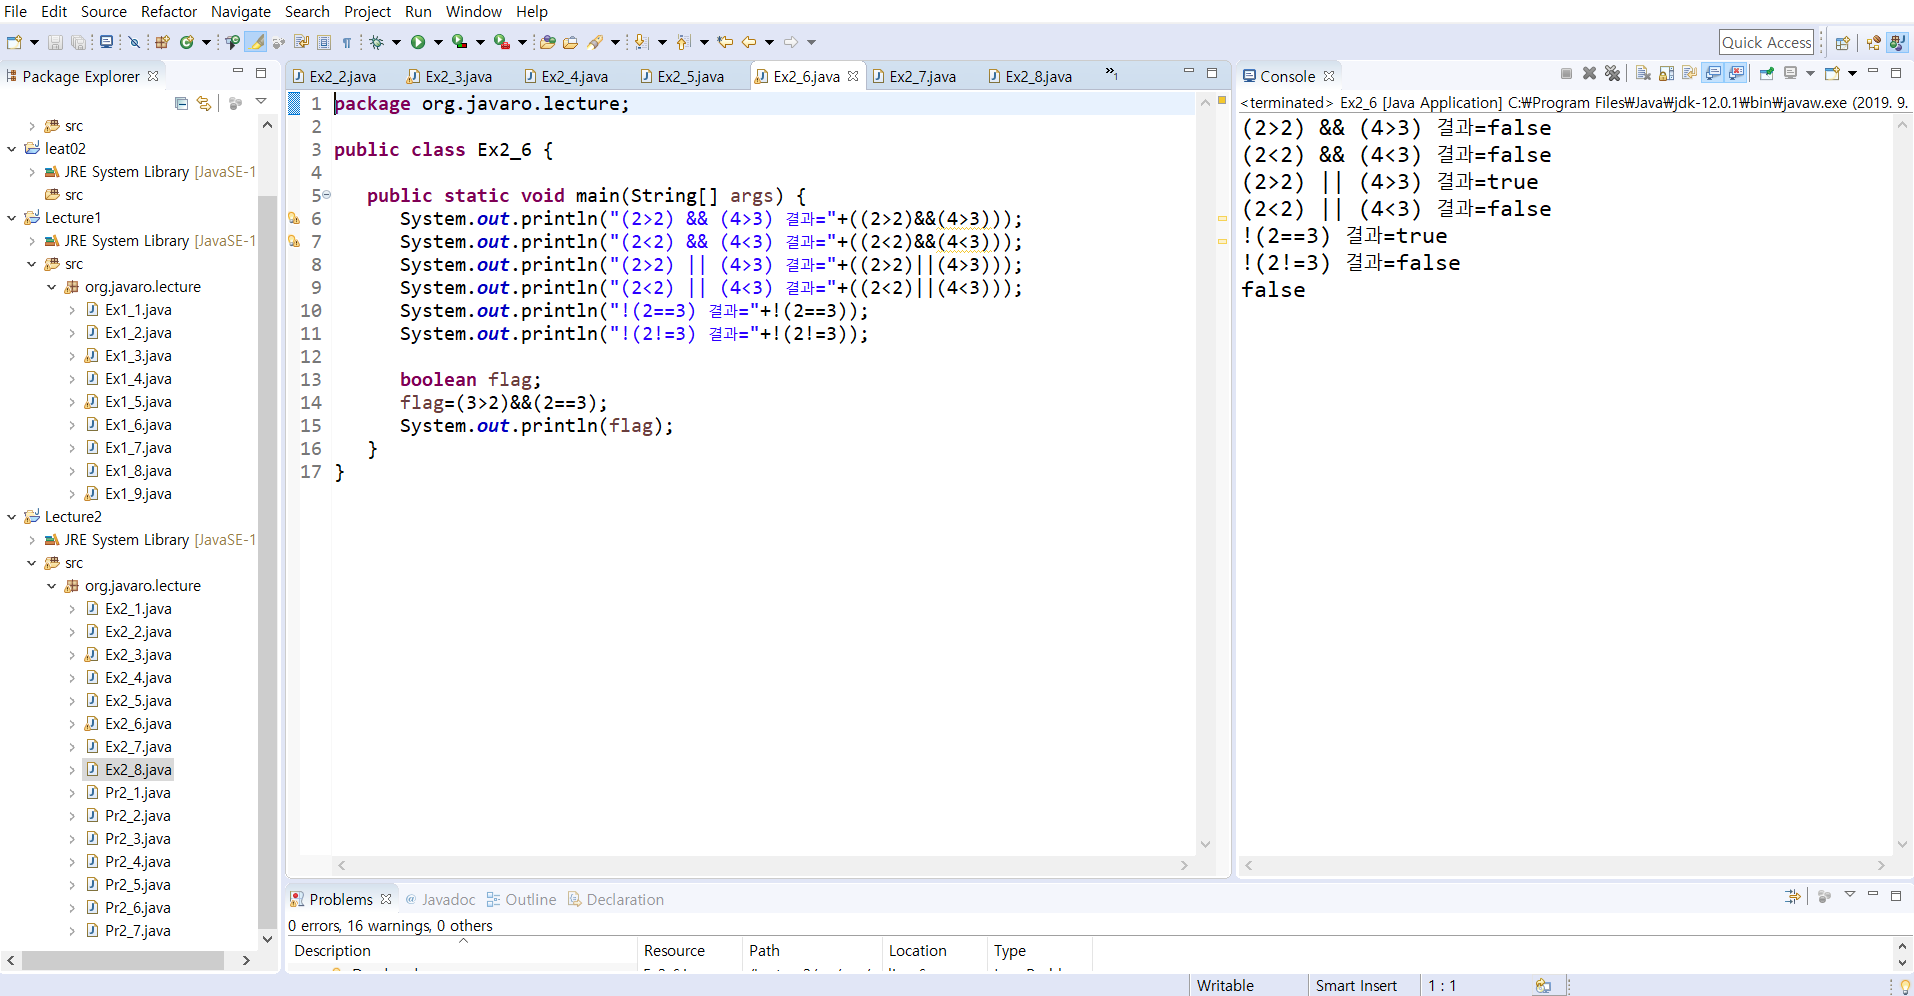Open the Source menu
The height and width of the screenshot is (996, 1914).
click(x=104, y=12)
